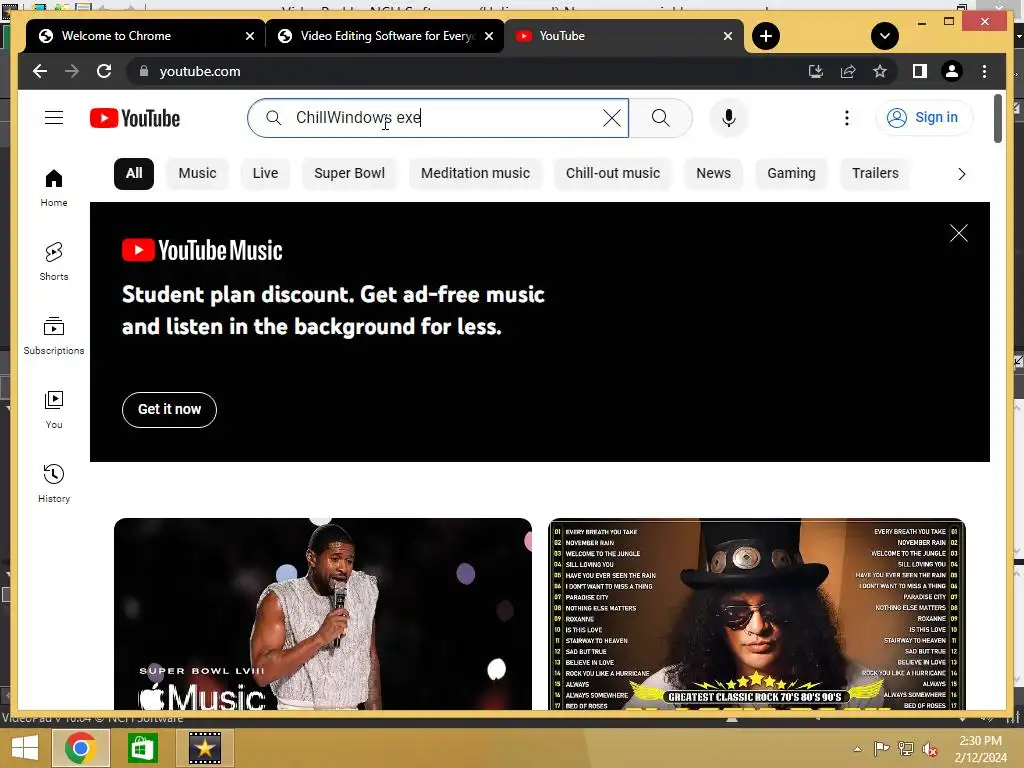Share this page icon
1024x768 pixels.
(848, 71)
